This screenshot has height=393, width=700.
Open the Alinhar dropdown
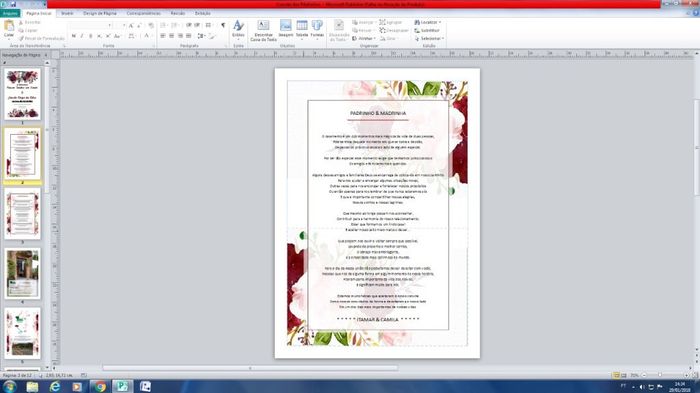tap(364, 38)
